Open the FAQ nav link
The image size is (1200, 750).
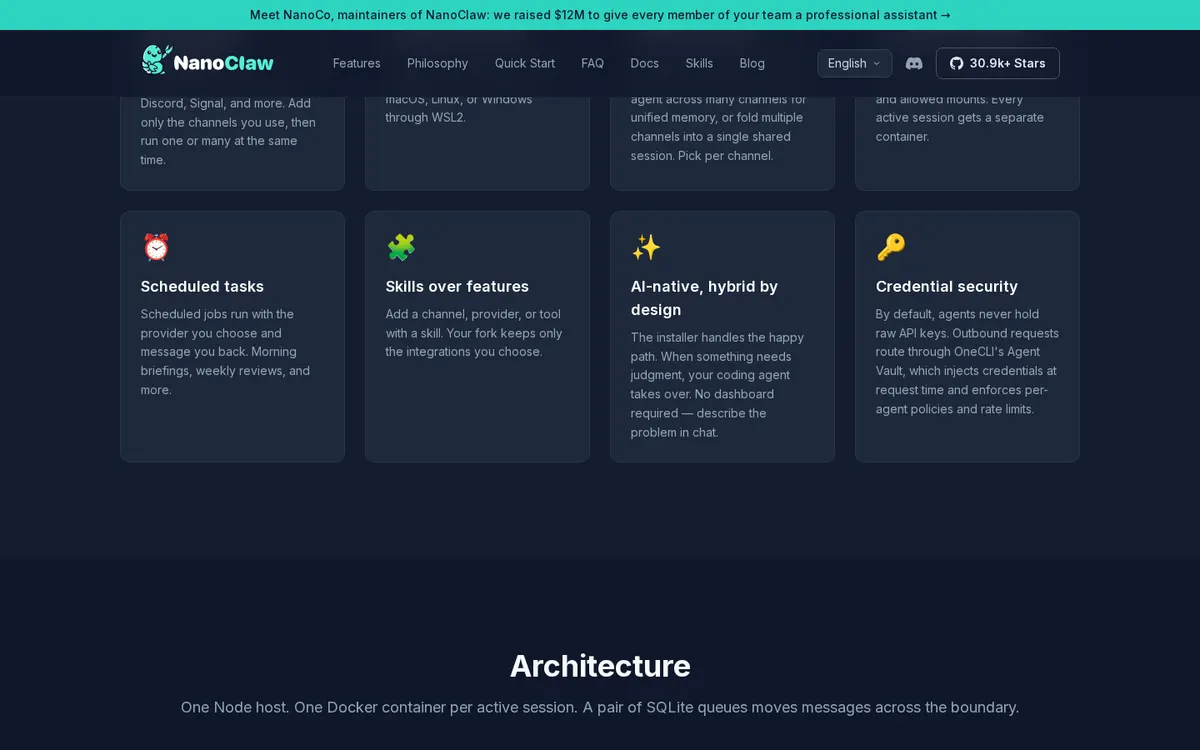[x=593, y=63]
